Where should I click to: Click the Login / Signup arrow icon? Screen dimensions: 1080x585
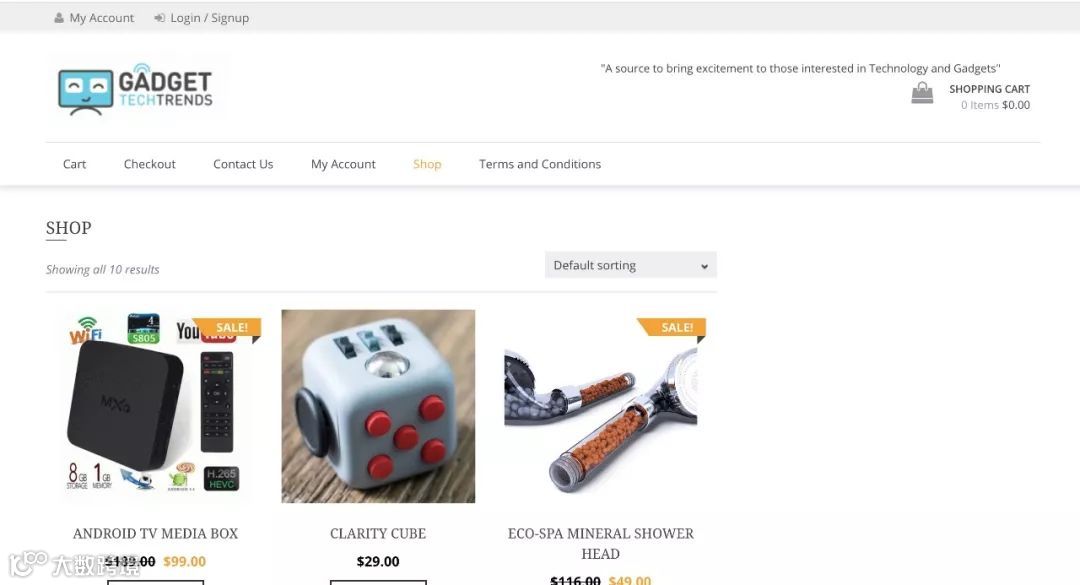click(x=159, y=18)
